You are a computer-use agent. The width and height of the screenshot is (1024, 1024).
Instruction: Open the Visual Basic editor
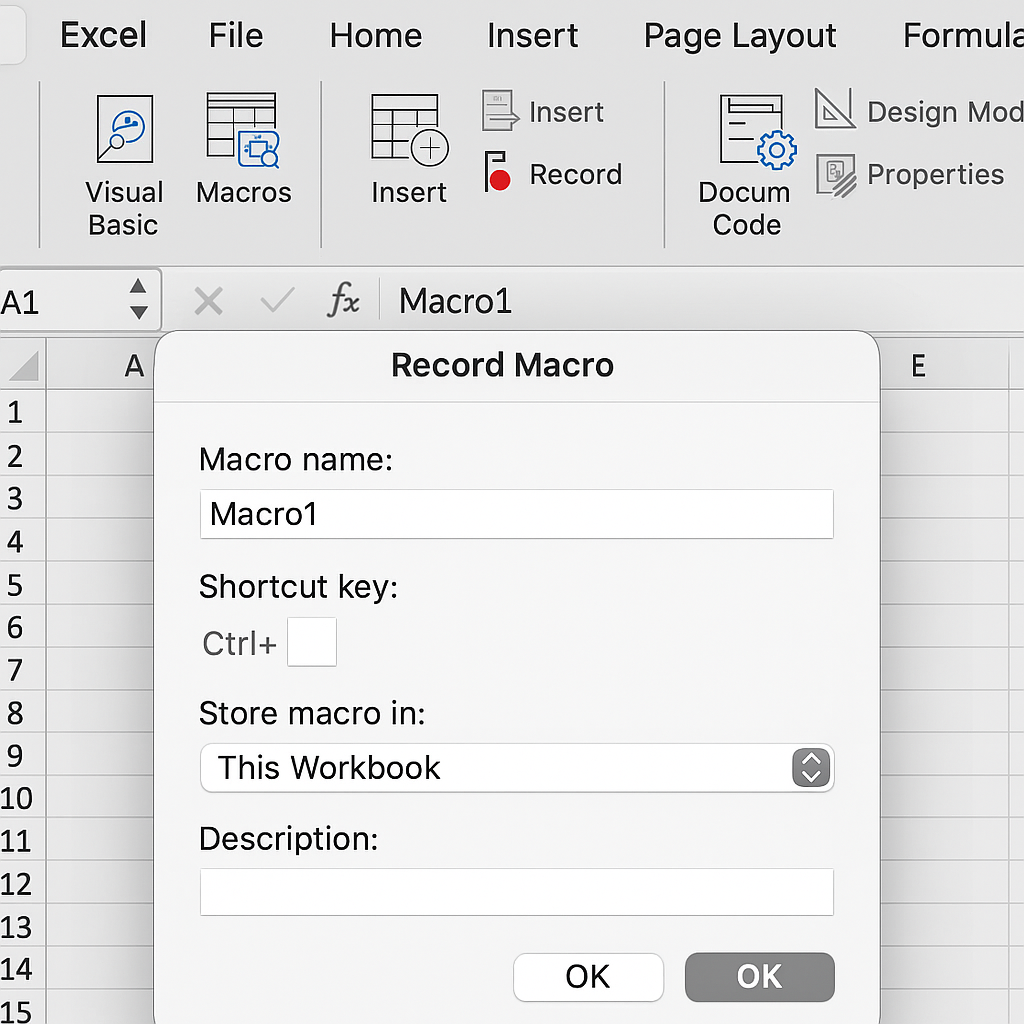click(124, 166)
